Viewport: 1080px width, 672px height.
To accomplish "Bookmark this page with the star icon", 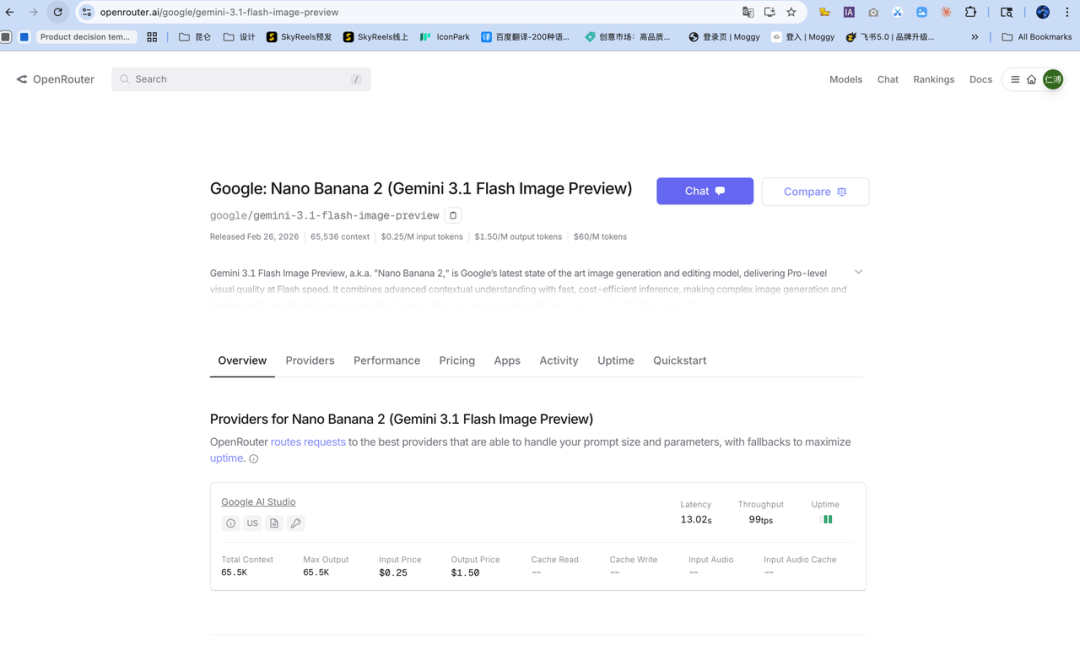I will click(791, 12).
